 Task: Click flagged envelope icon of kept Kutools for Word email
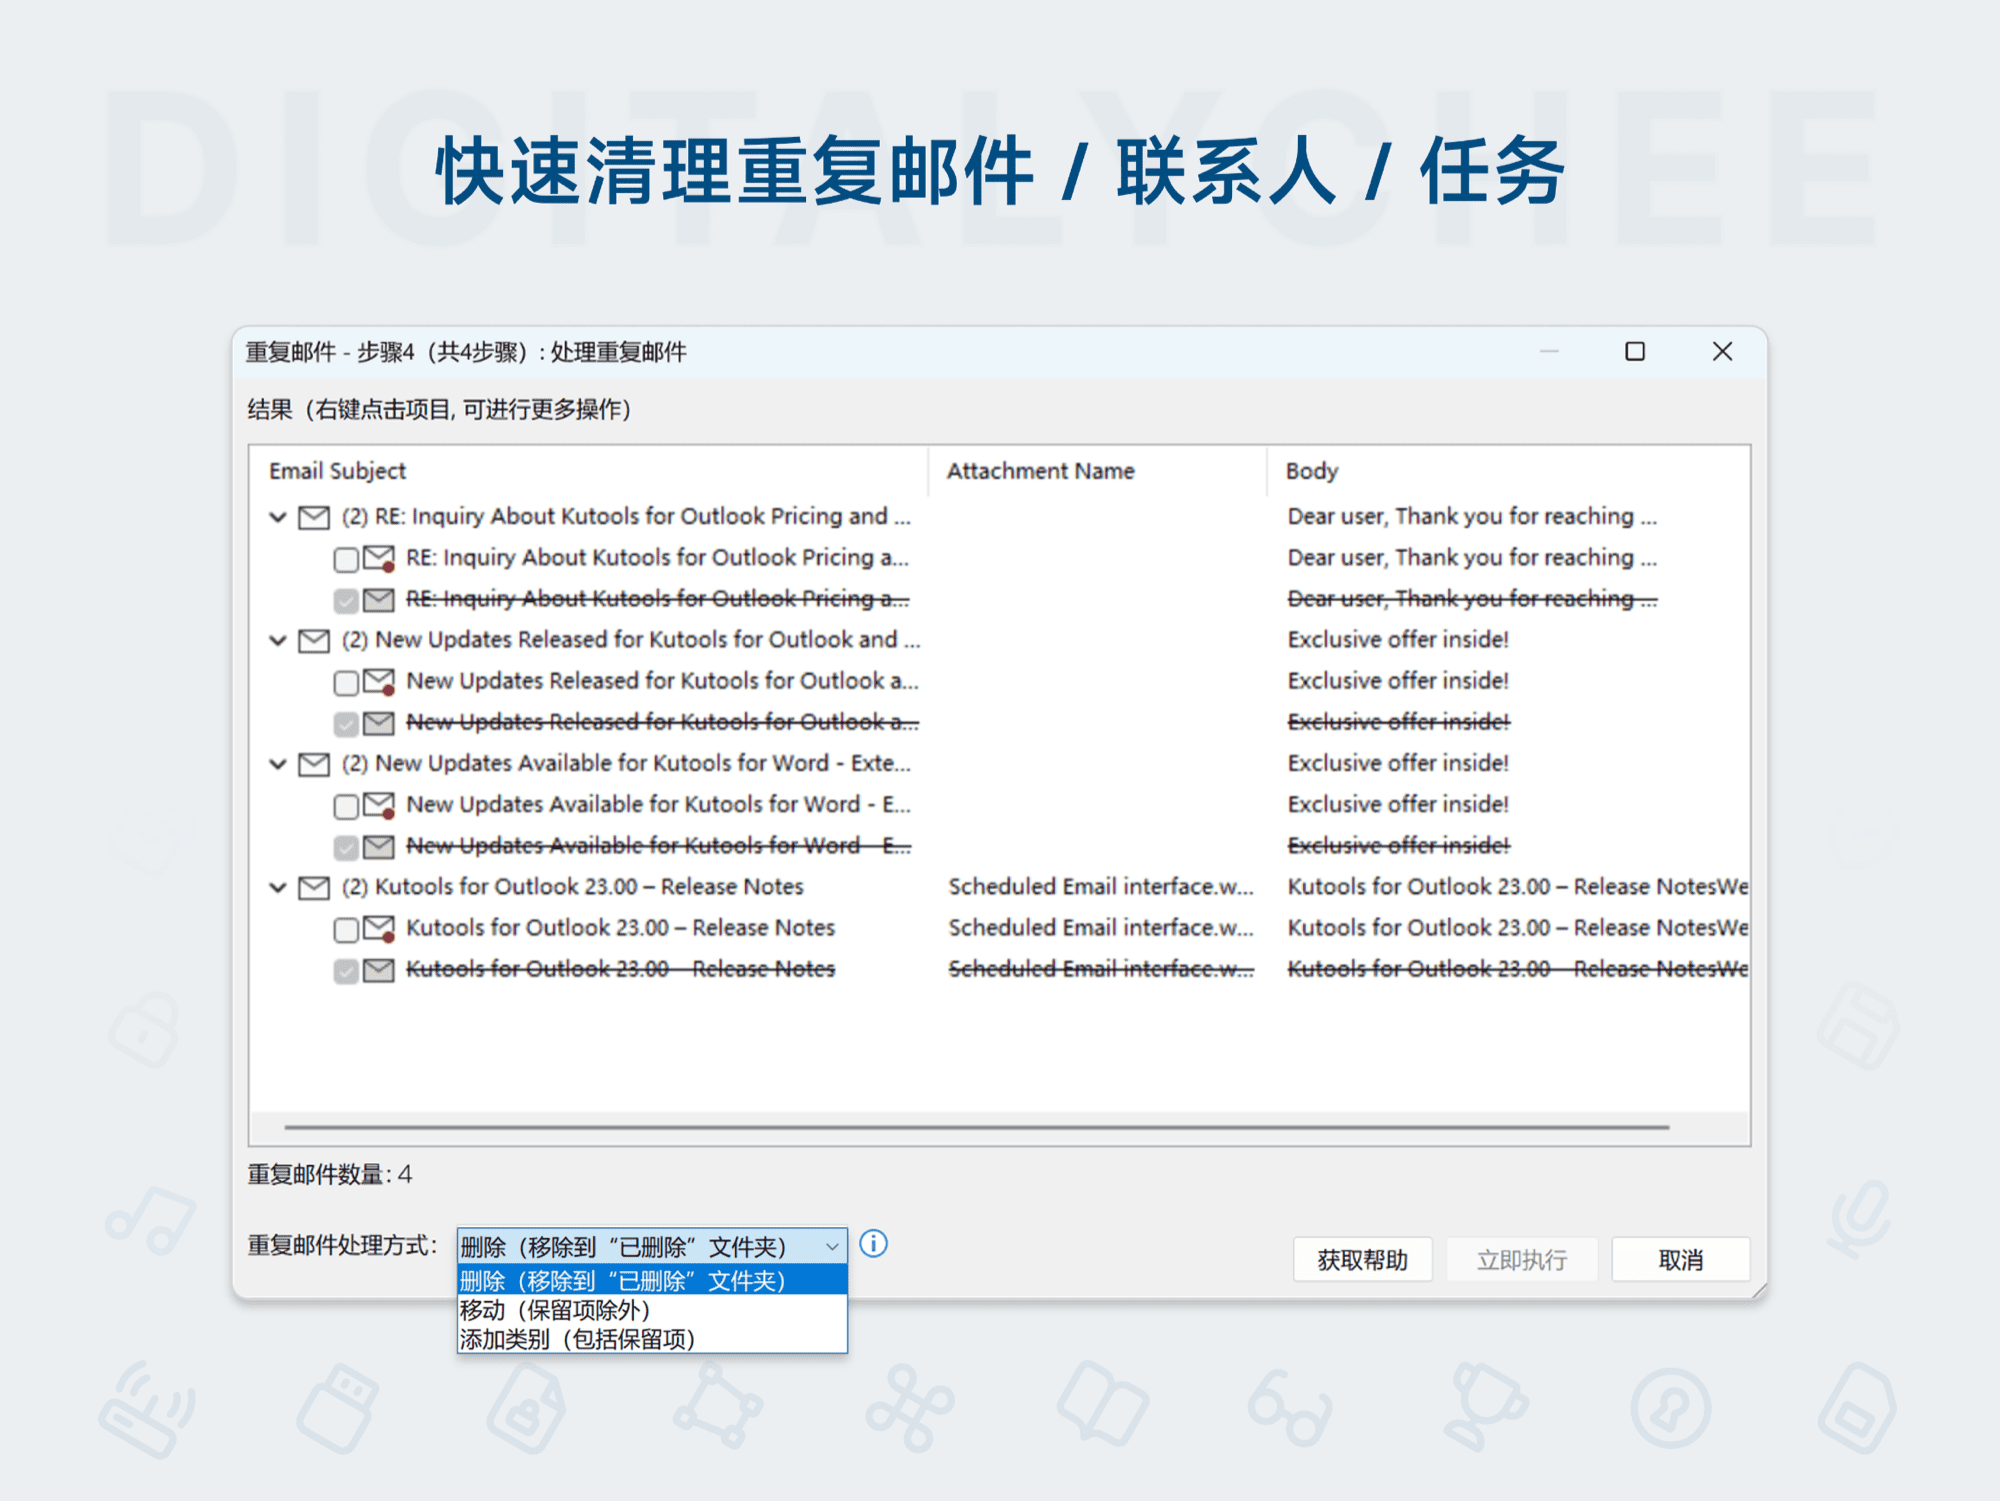[378, 805]
